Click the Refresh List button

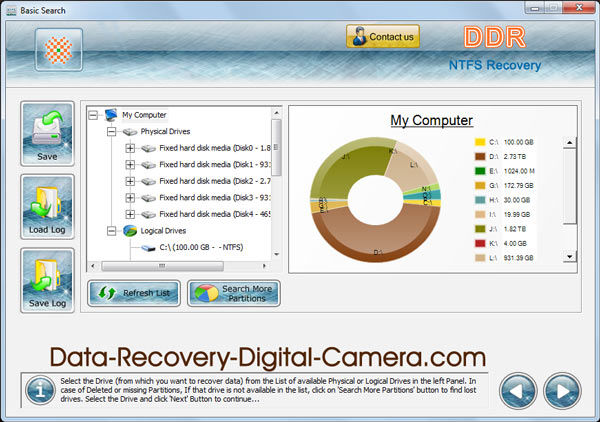134,293
